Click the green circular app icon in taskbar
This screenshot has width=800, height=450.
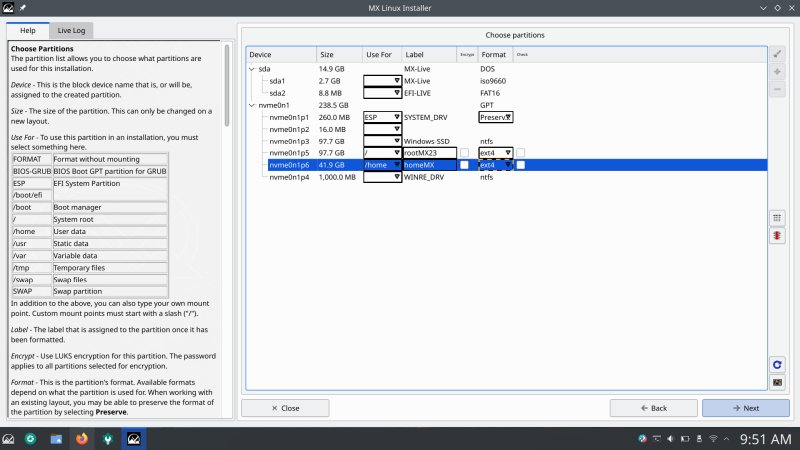pos(31,439)
